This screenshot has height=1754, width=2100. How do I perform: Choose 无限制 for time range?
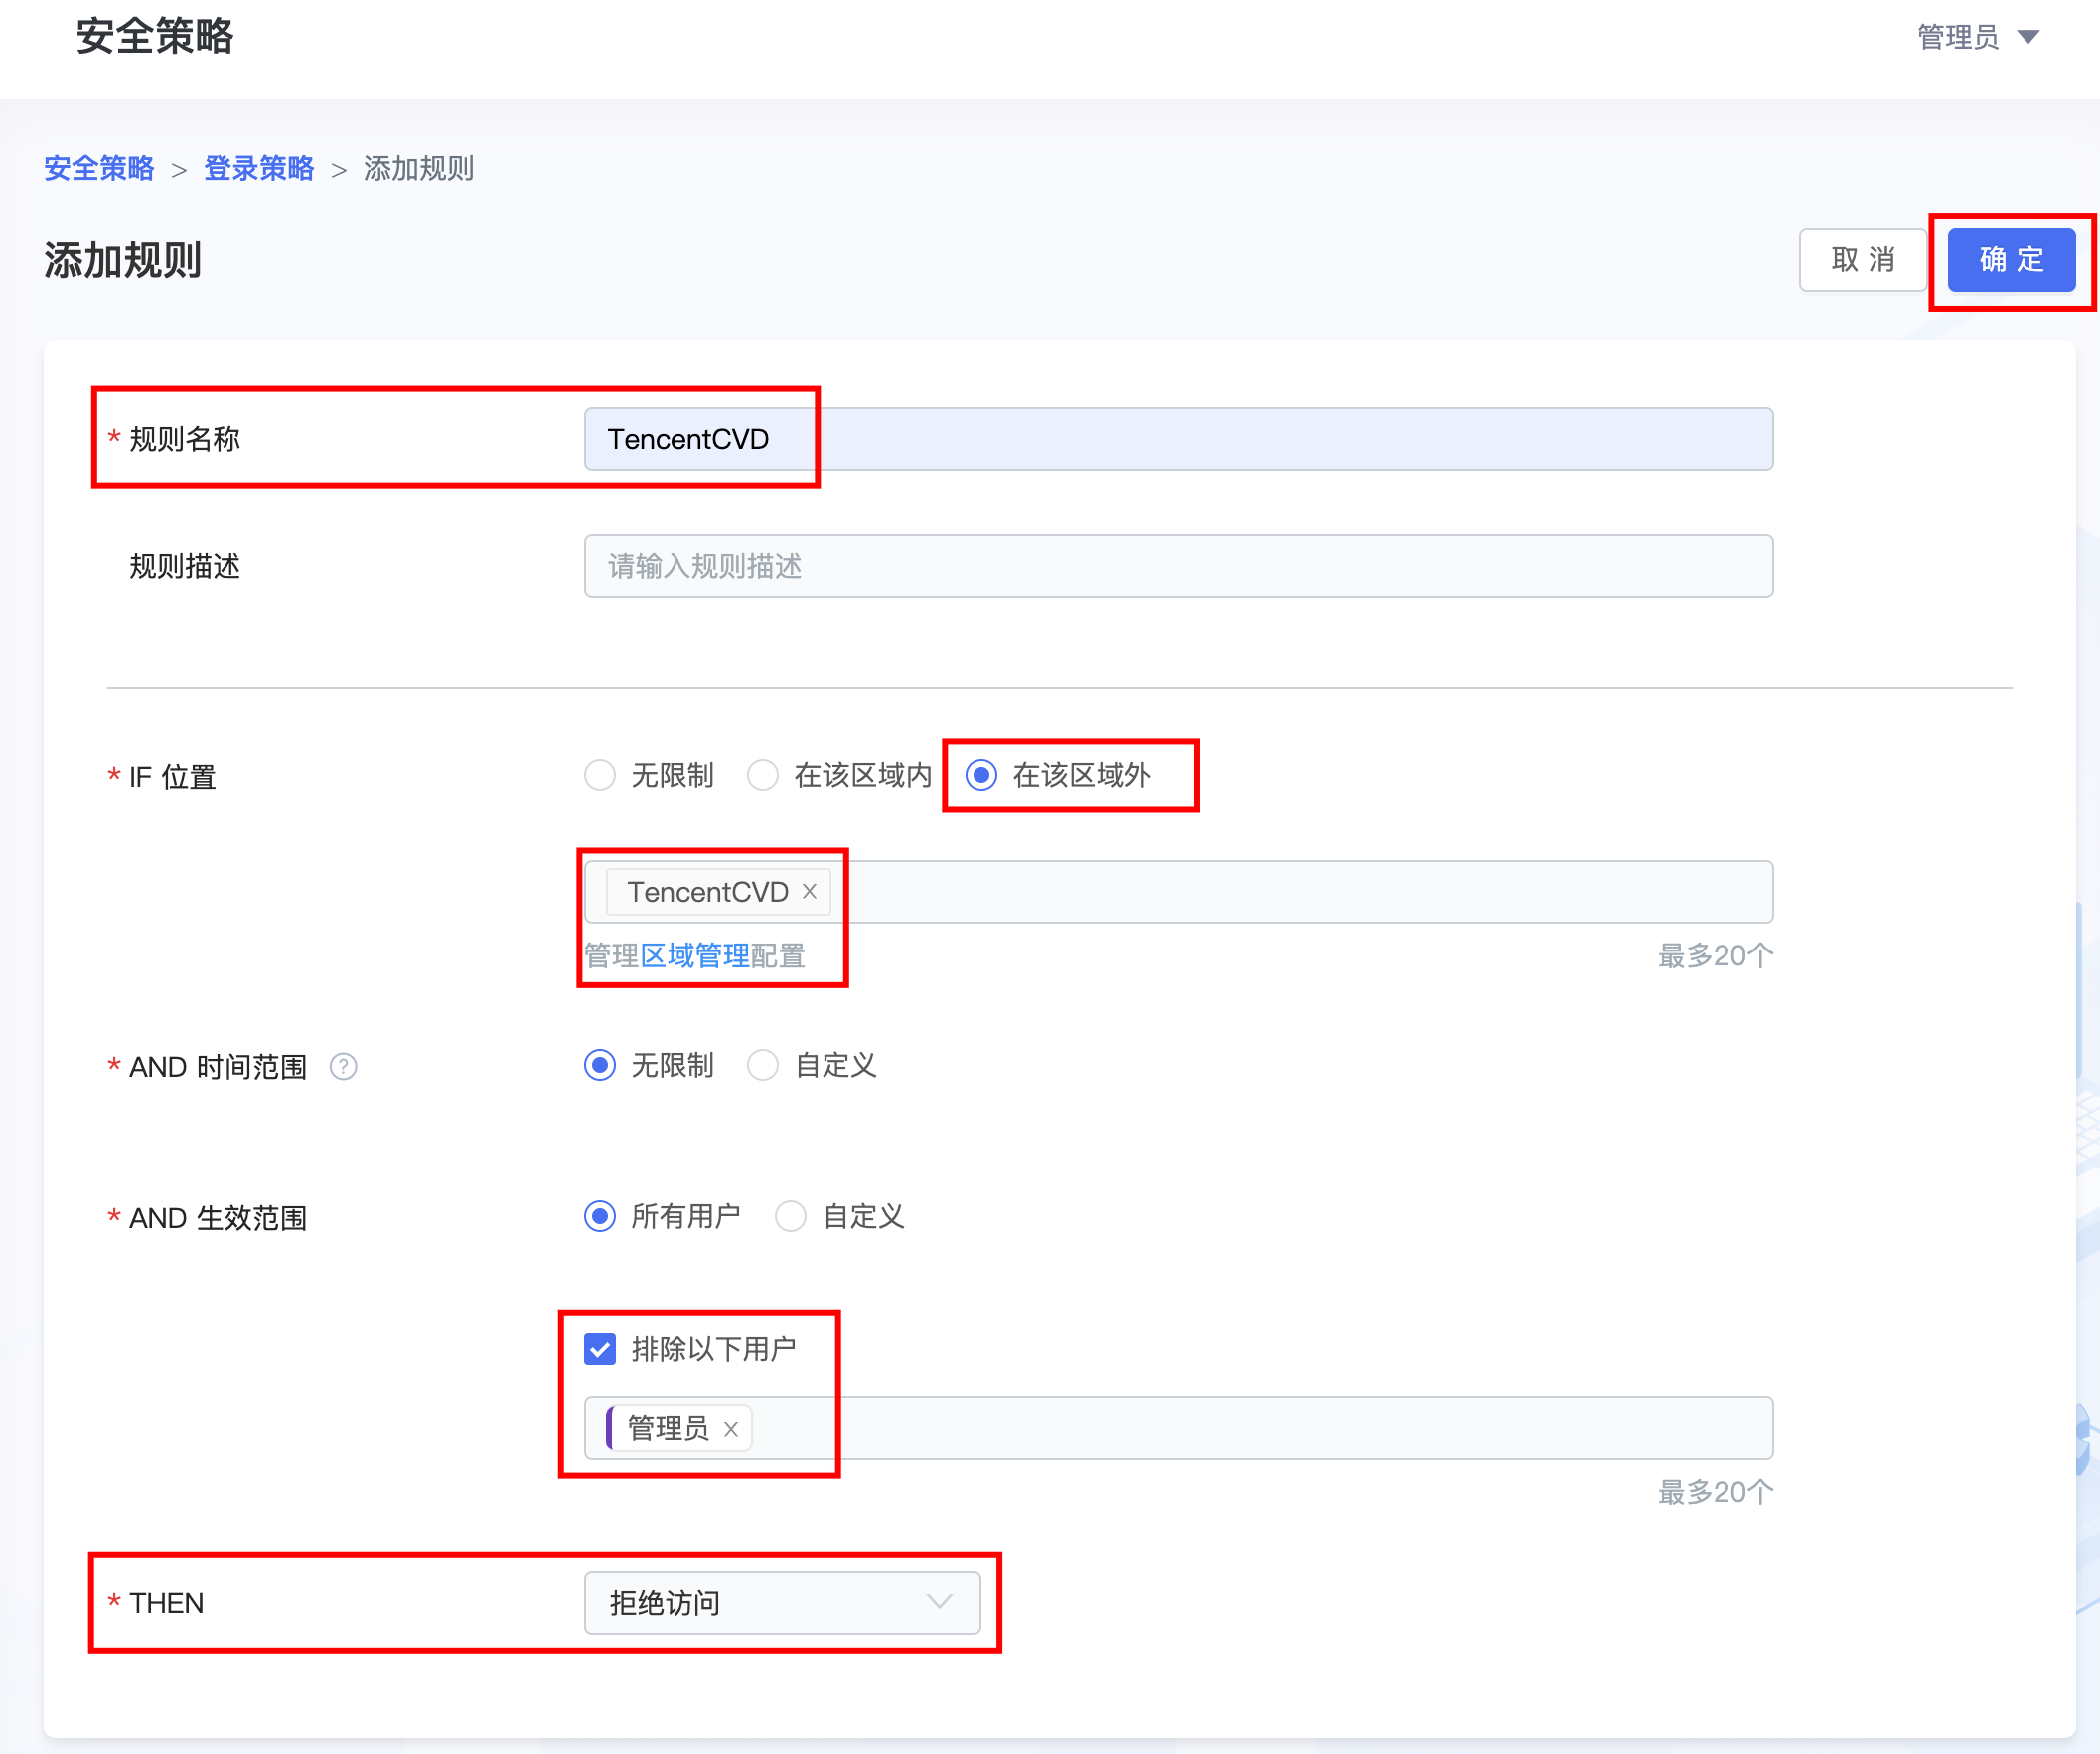click(x=600, y=1065)
